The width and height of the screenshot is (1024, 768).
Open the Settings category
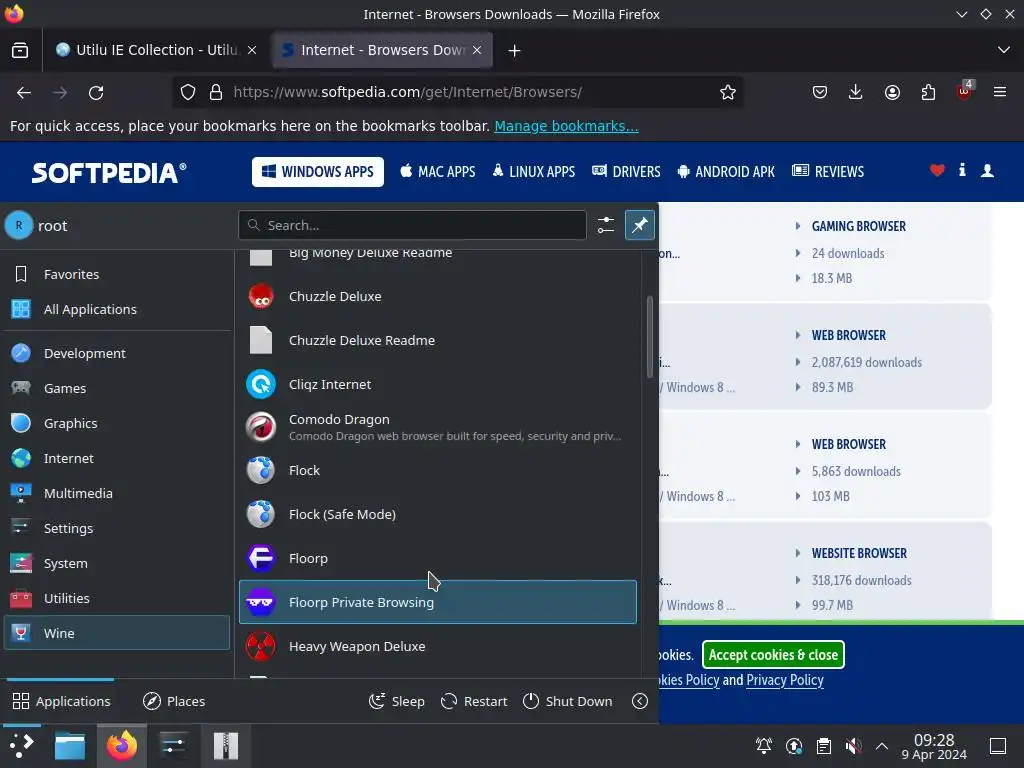tap(117, 528)
